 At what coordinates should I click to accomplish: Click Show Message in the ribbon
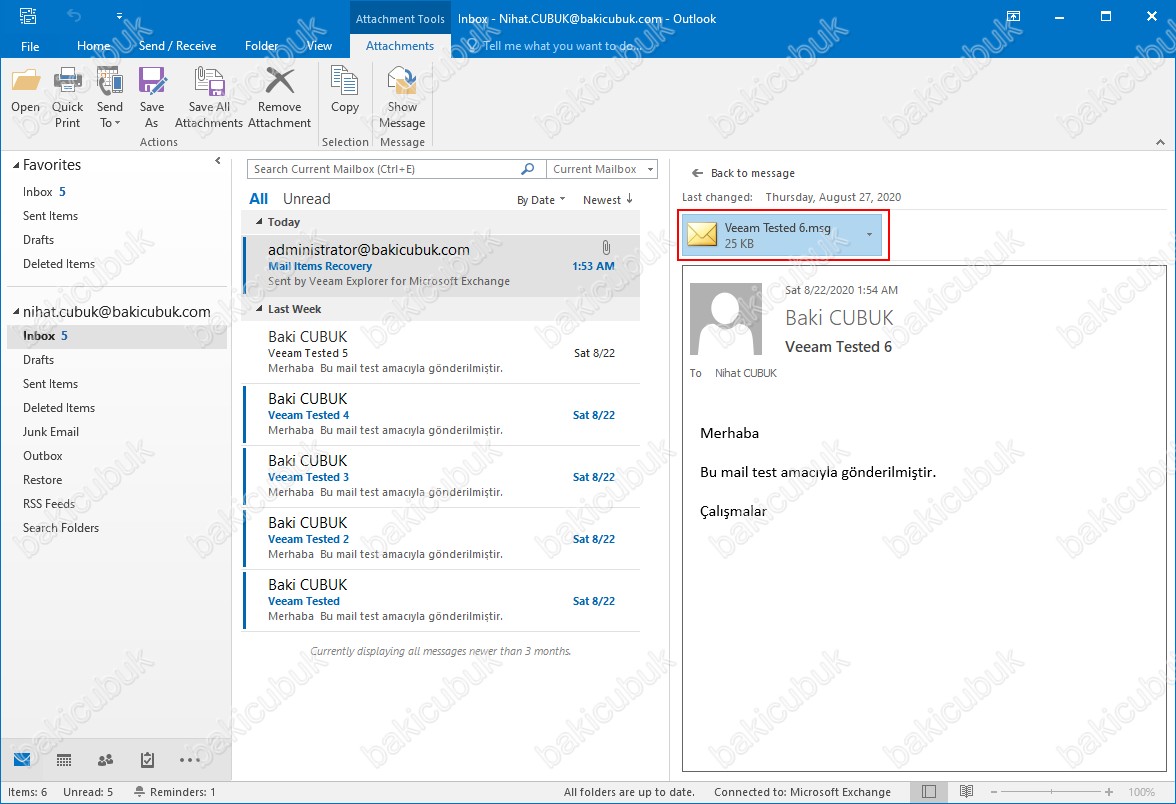tap(402, 98)
